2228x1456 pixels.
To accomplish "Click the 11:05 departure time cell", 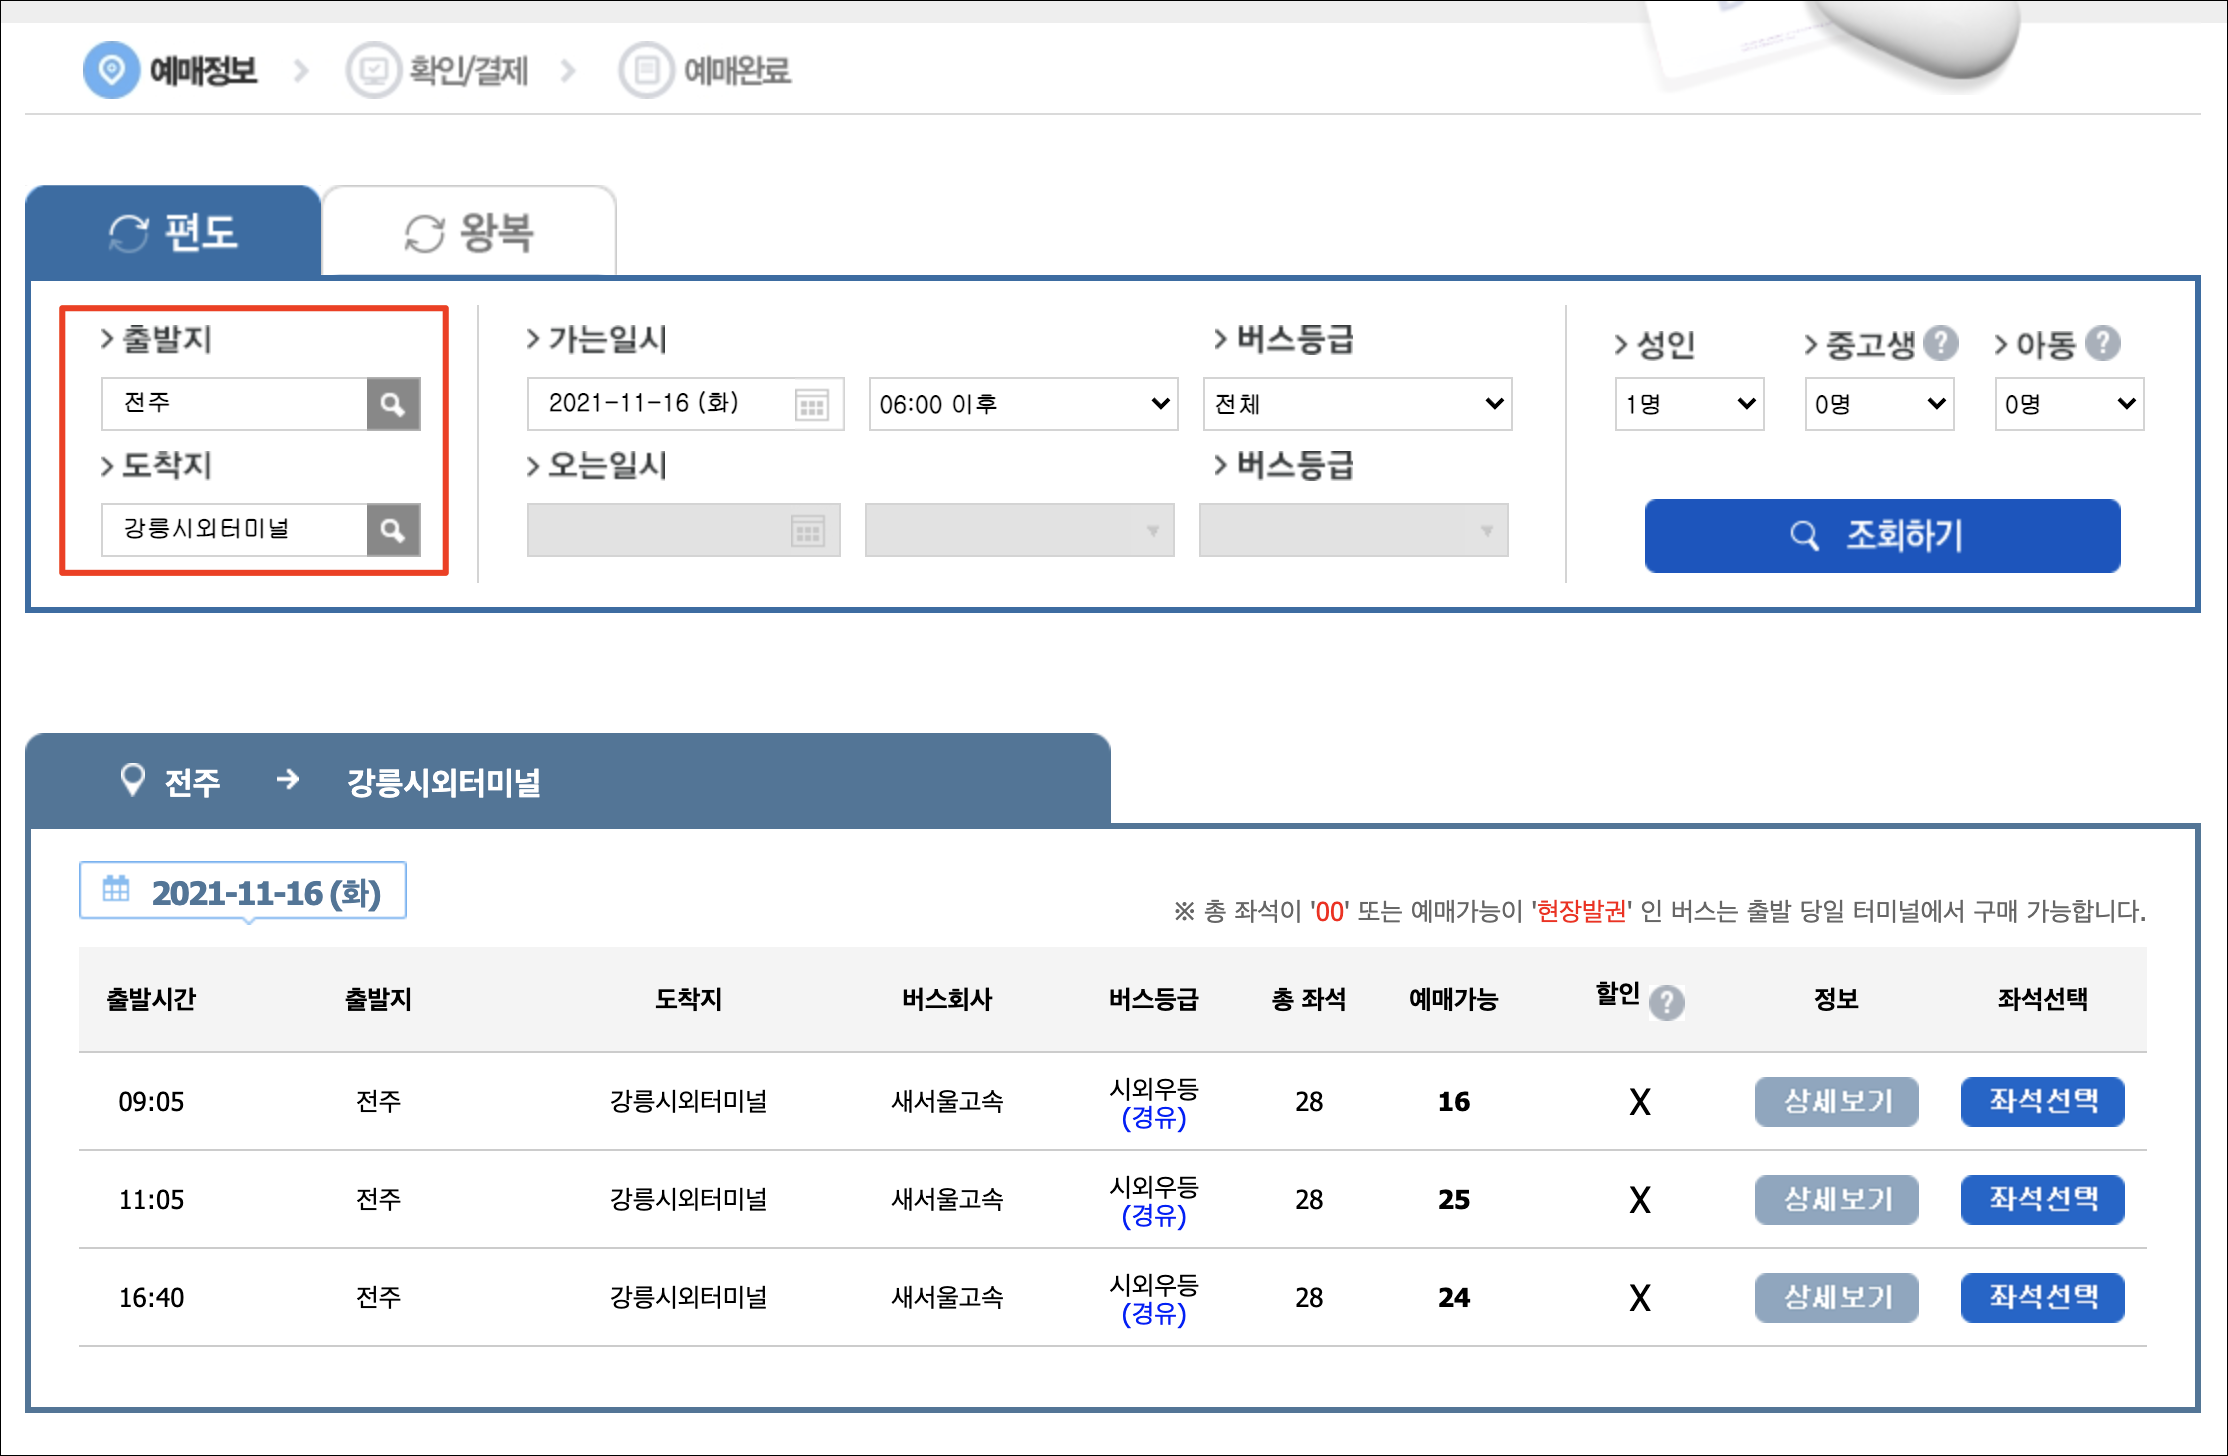I will point(151,1200).
